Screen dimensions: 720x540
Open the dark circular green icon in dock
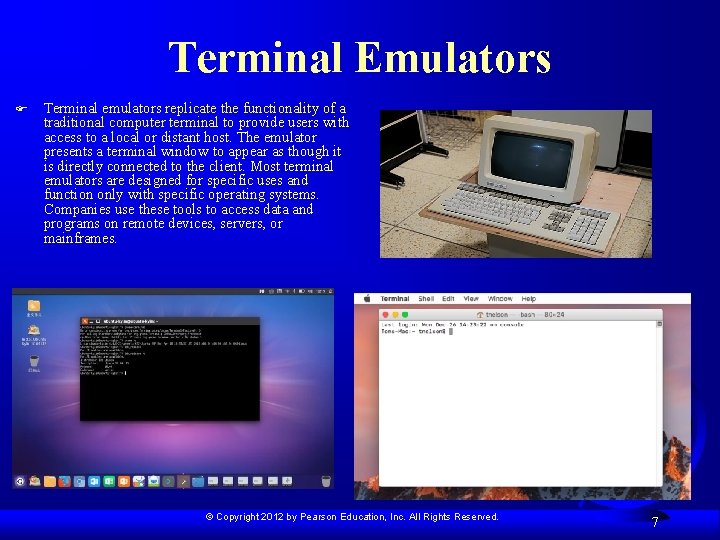tap(169, 481)
